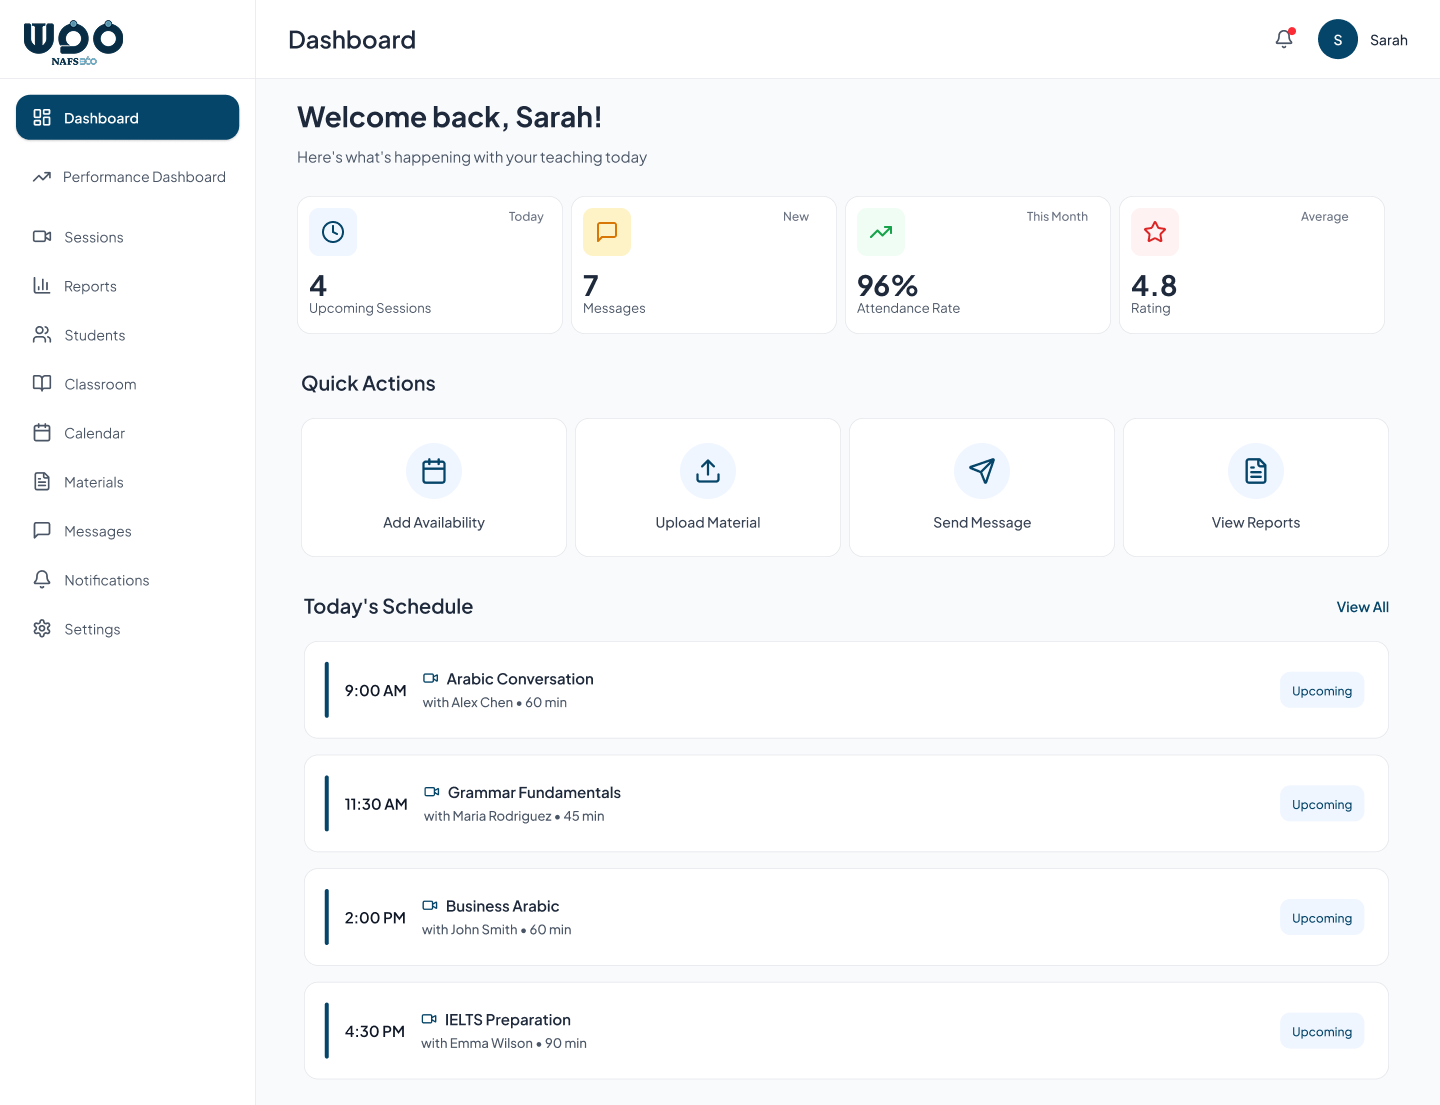
Task: Open the Reports bar chart icon
Action: point(42,286)
